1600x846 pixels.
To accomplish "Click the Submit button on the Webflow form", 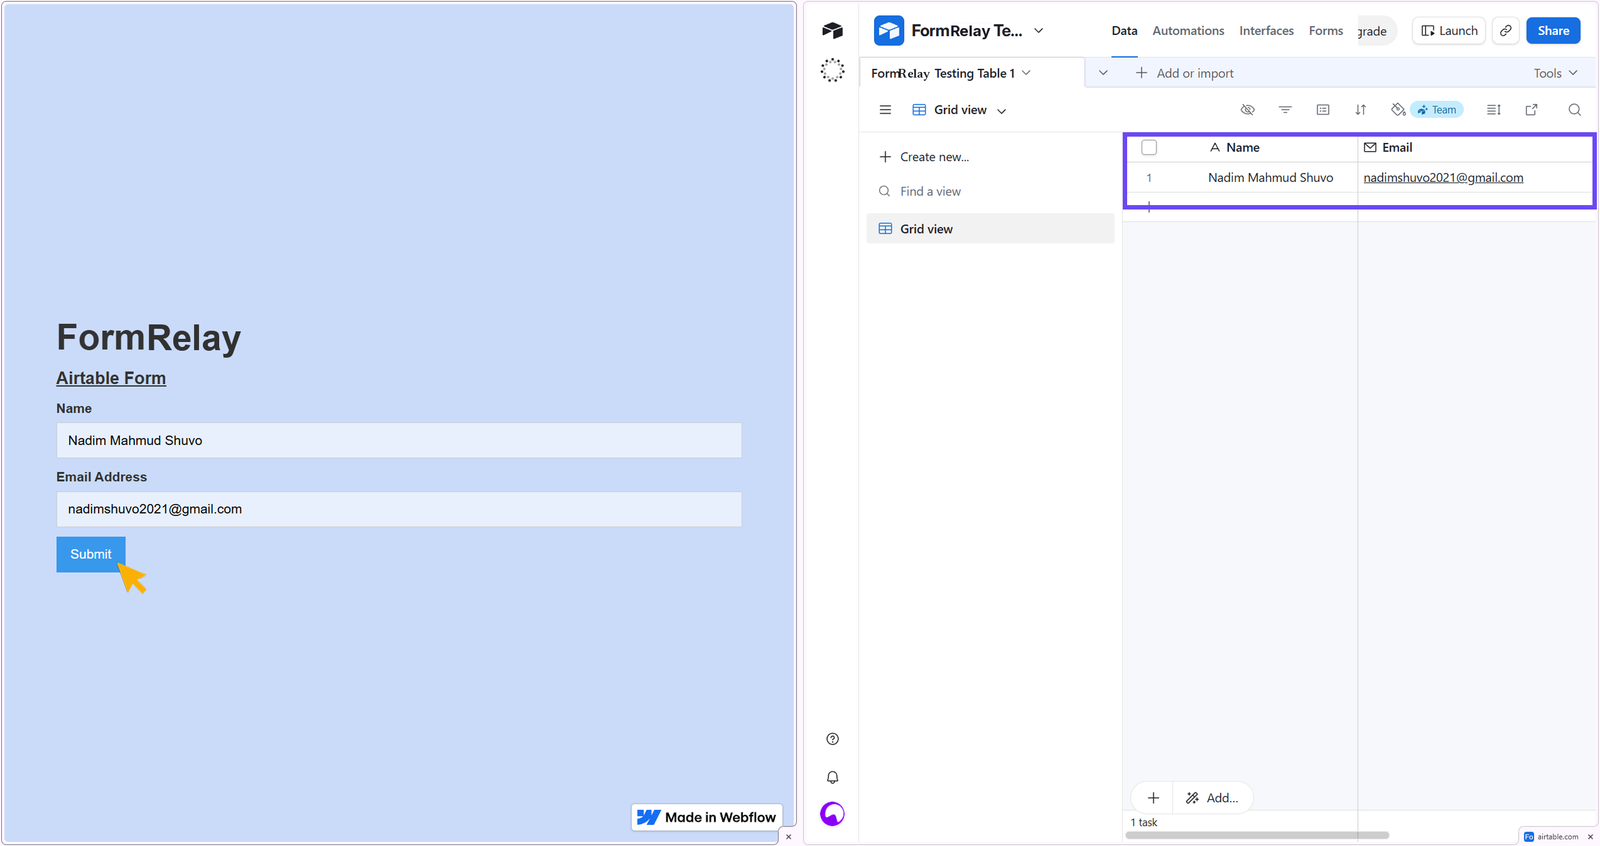I will pos(91,554).
